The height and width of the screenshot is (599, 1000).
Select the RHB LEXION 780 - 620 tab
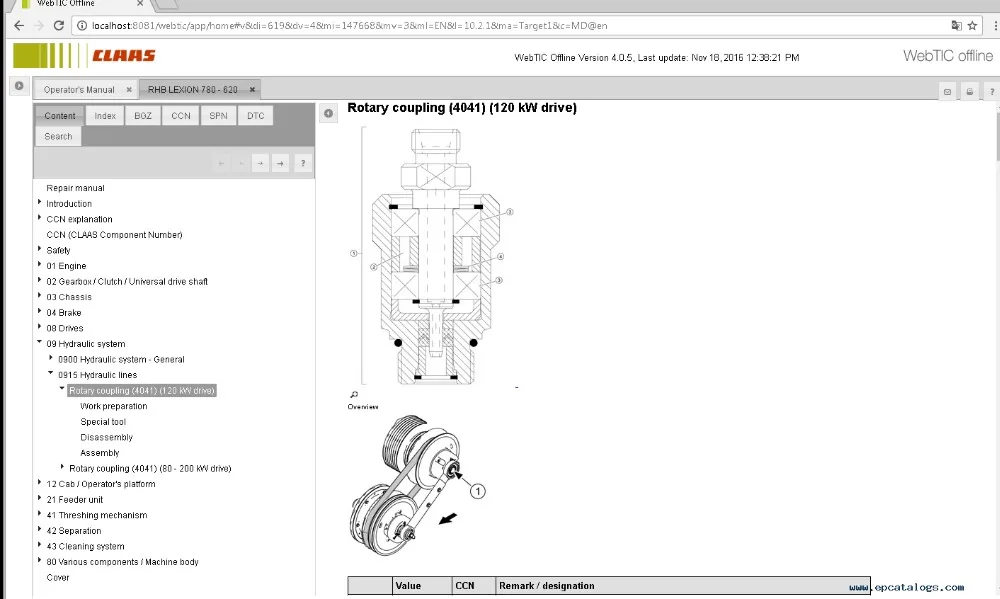(x=193, y=89)
